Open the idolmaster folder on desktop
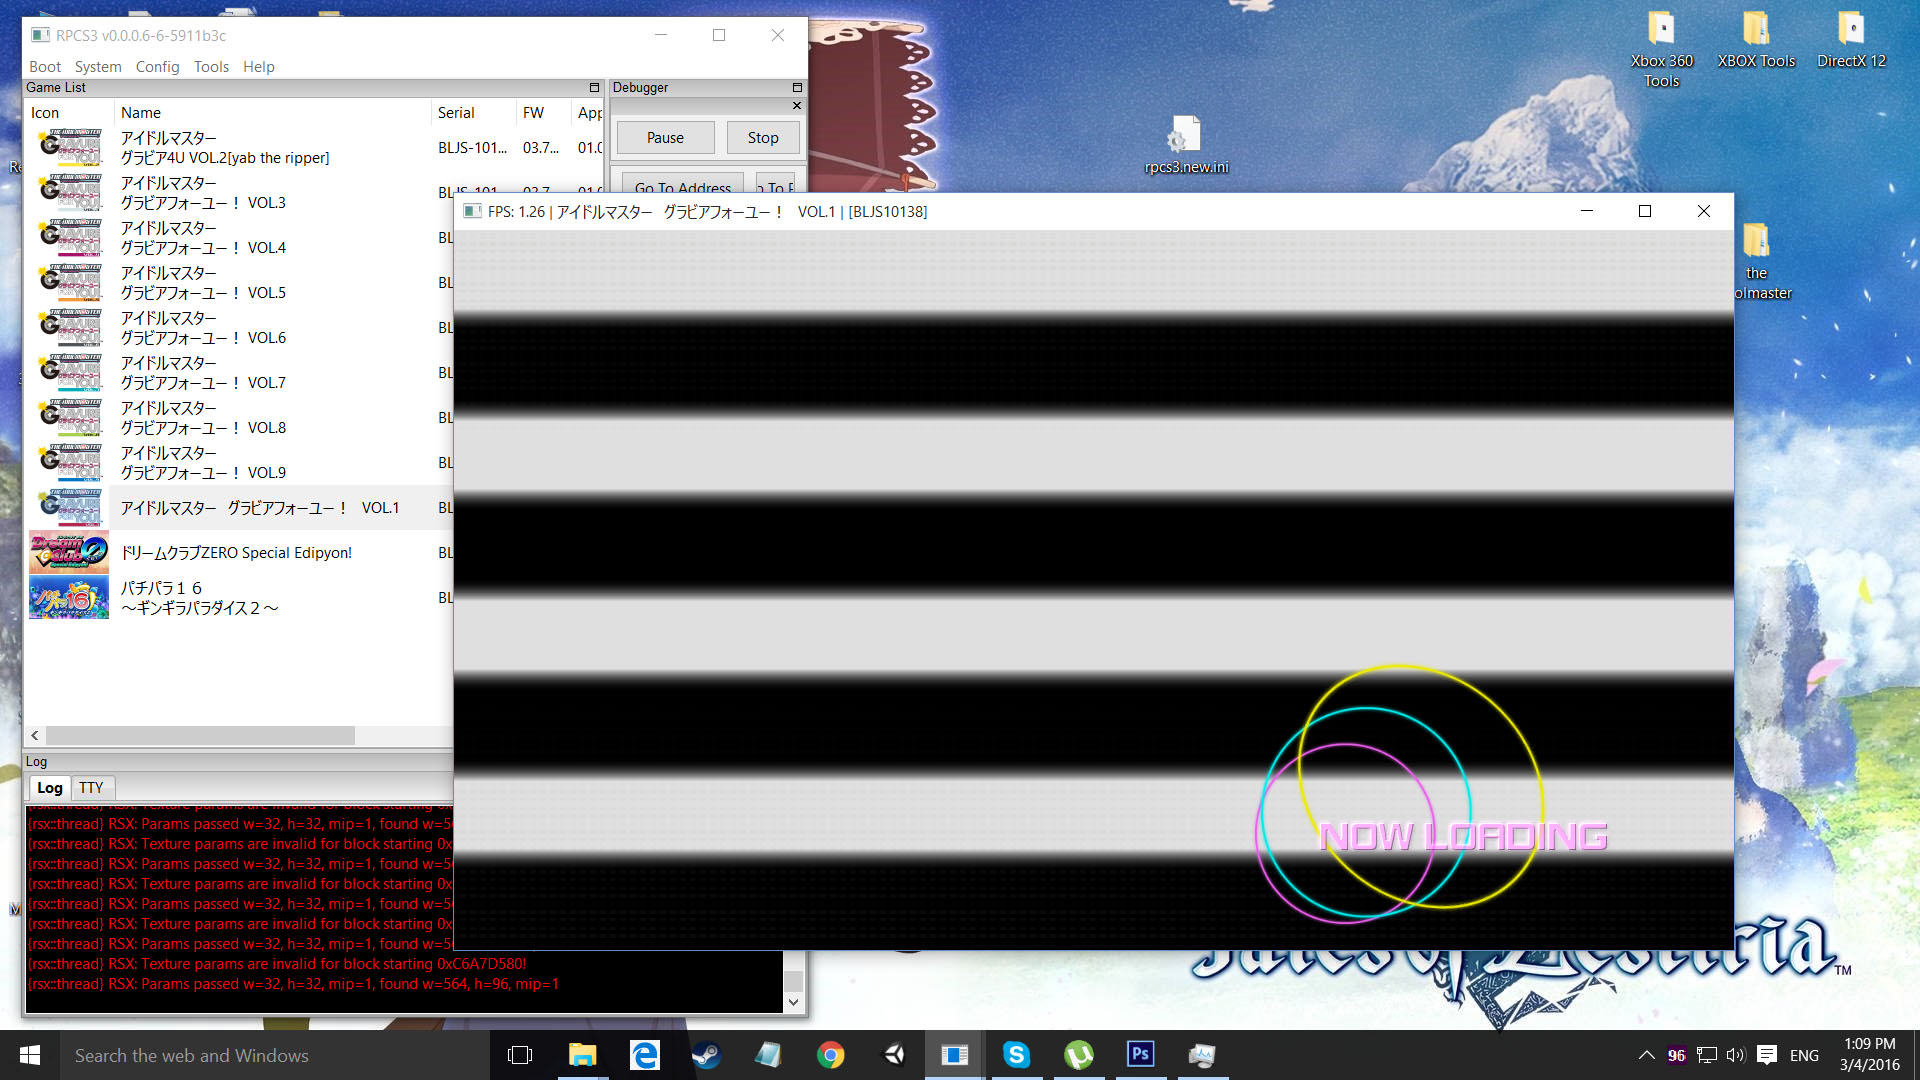This screenshot has height=1080, width=1920. pyautogui.click(x=1757, y=262)
